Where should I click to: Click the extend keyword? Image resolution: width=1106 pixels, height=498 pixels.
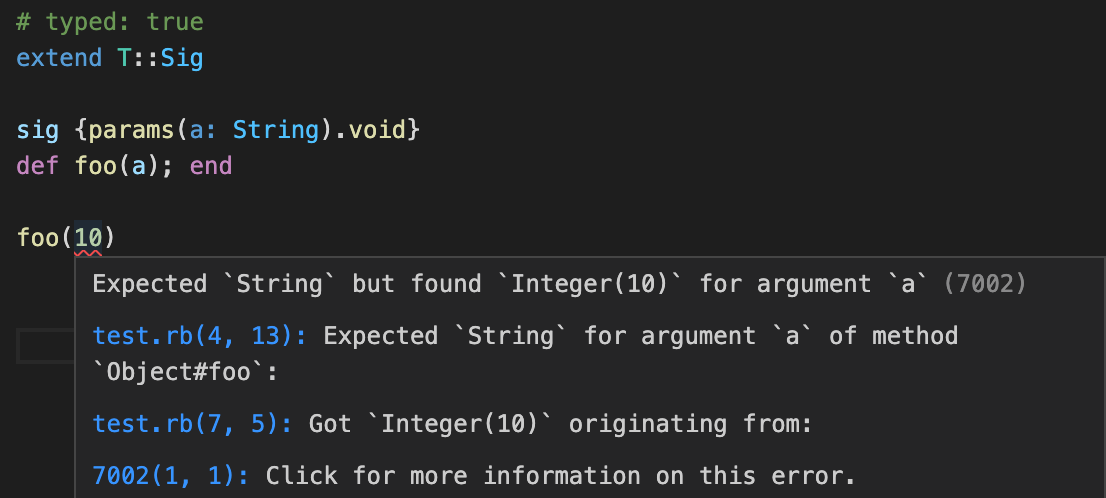[59, 58]
